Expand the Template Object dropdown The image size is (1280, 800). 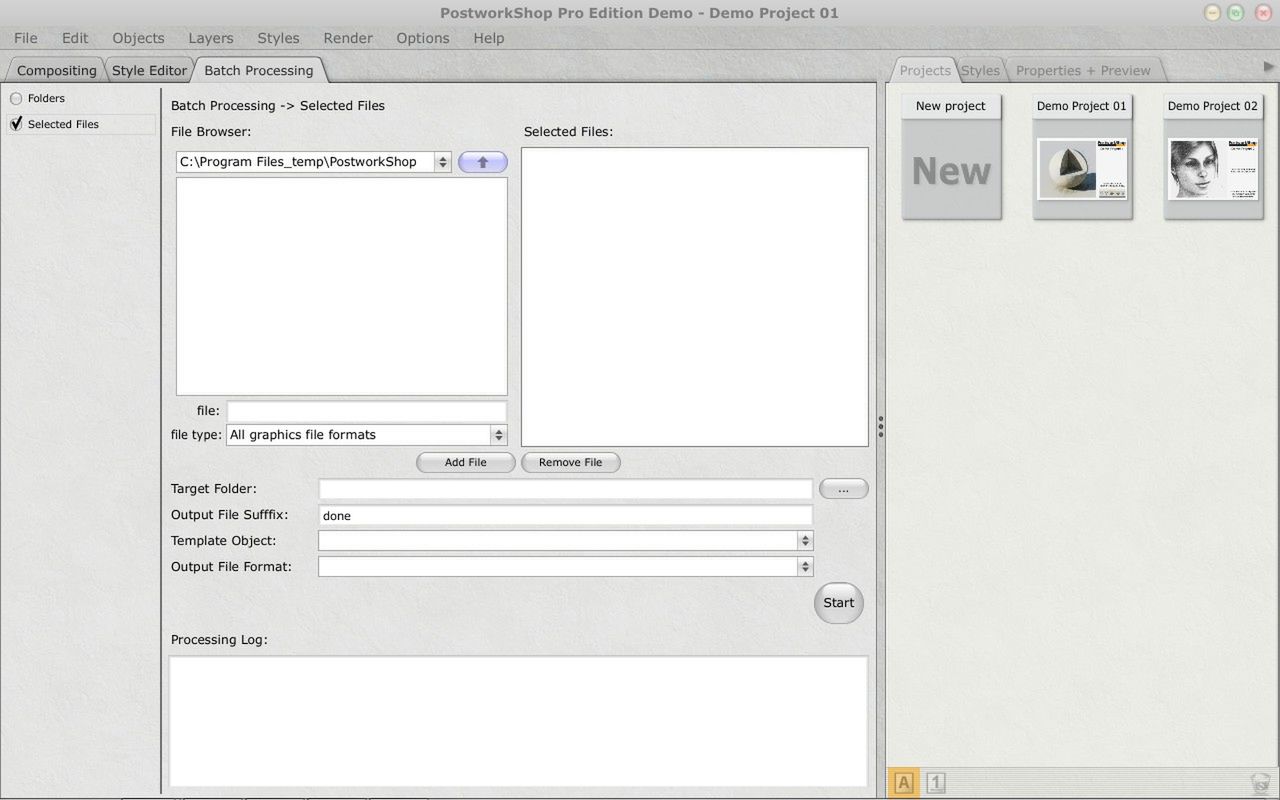pos(805,541)
